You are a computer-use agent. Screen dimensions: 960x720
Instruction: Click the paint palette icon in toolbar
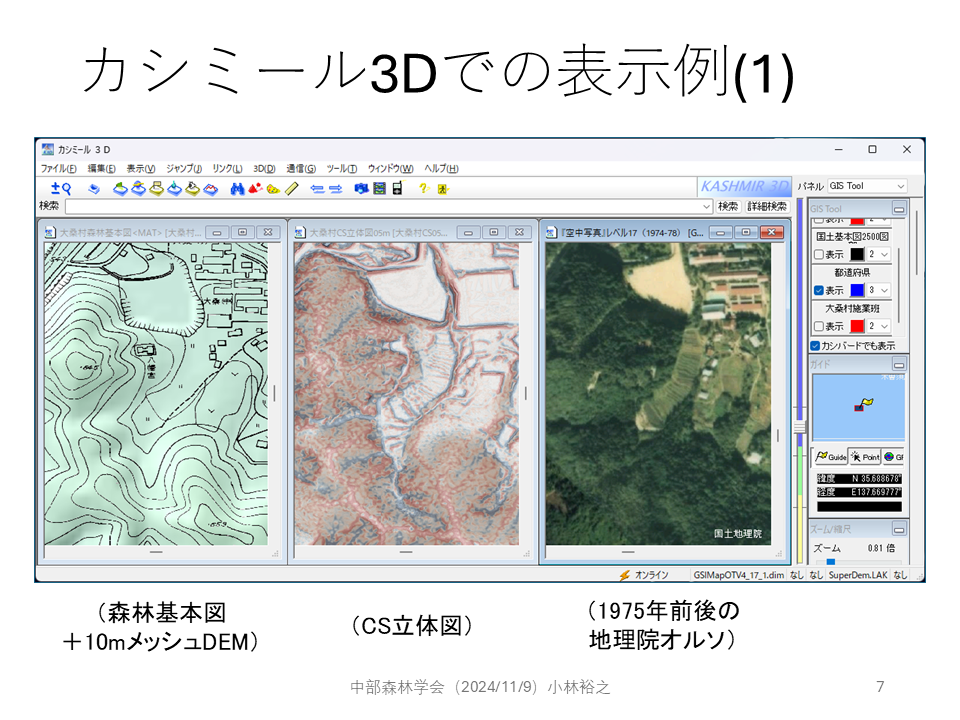click(x=273, y=189)
